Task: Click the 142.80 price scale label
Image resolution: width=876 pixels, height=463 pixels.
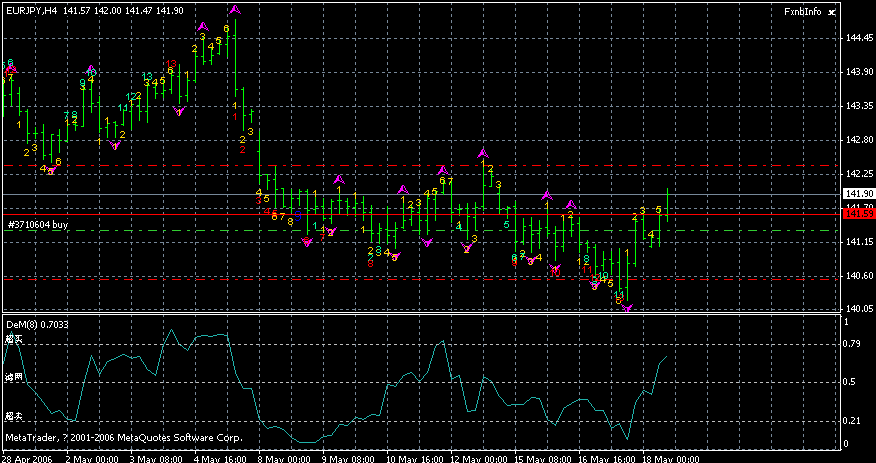Action: tap(859, 140)
